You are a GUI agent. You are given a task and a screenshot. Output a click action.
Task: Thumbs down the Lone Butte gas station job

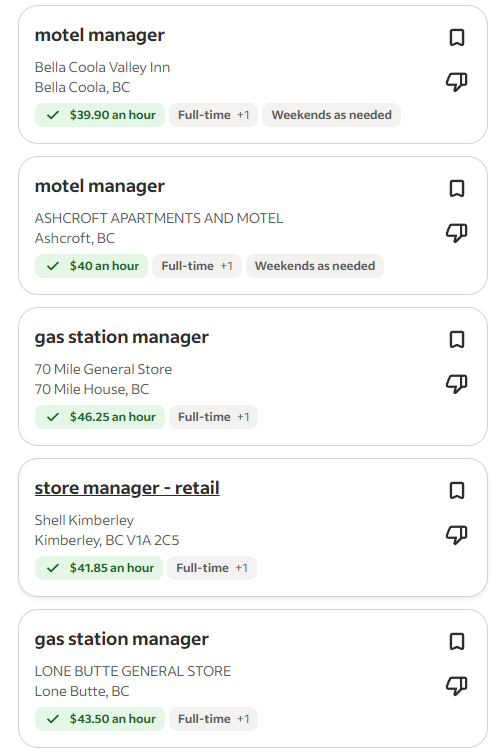pyautogui.click(x=457, y=685)
